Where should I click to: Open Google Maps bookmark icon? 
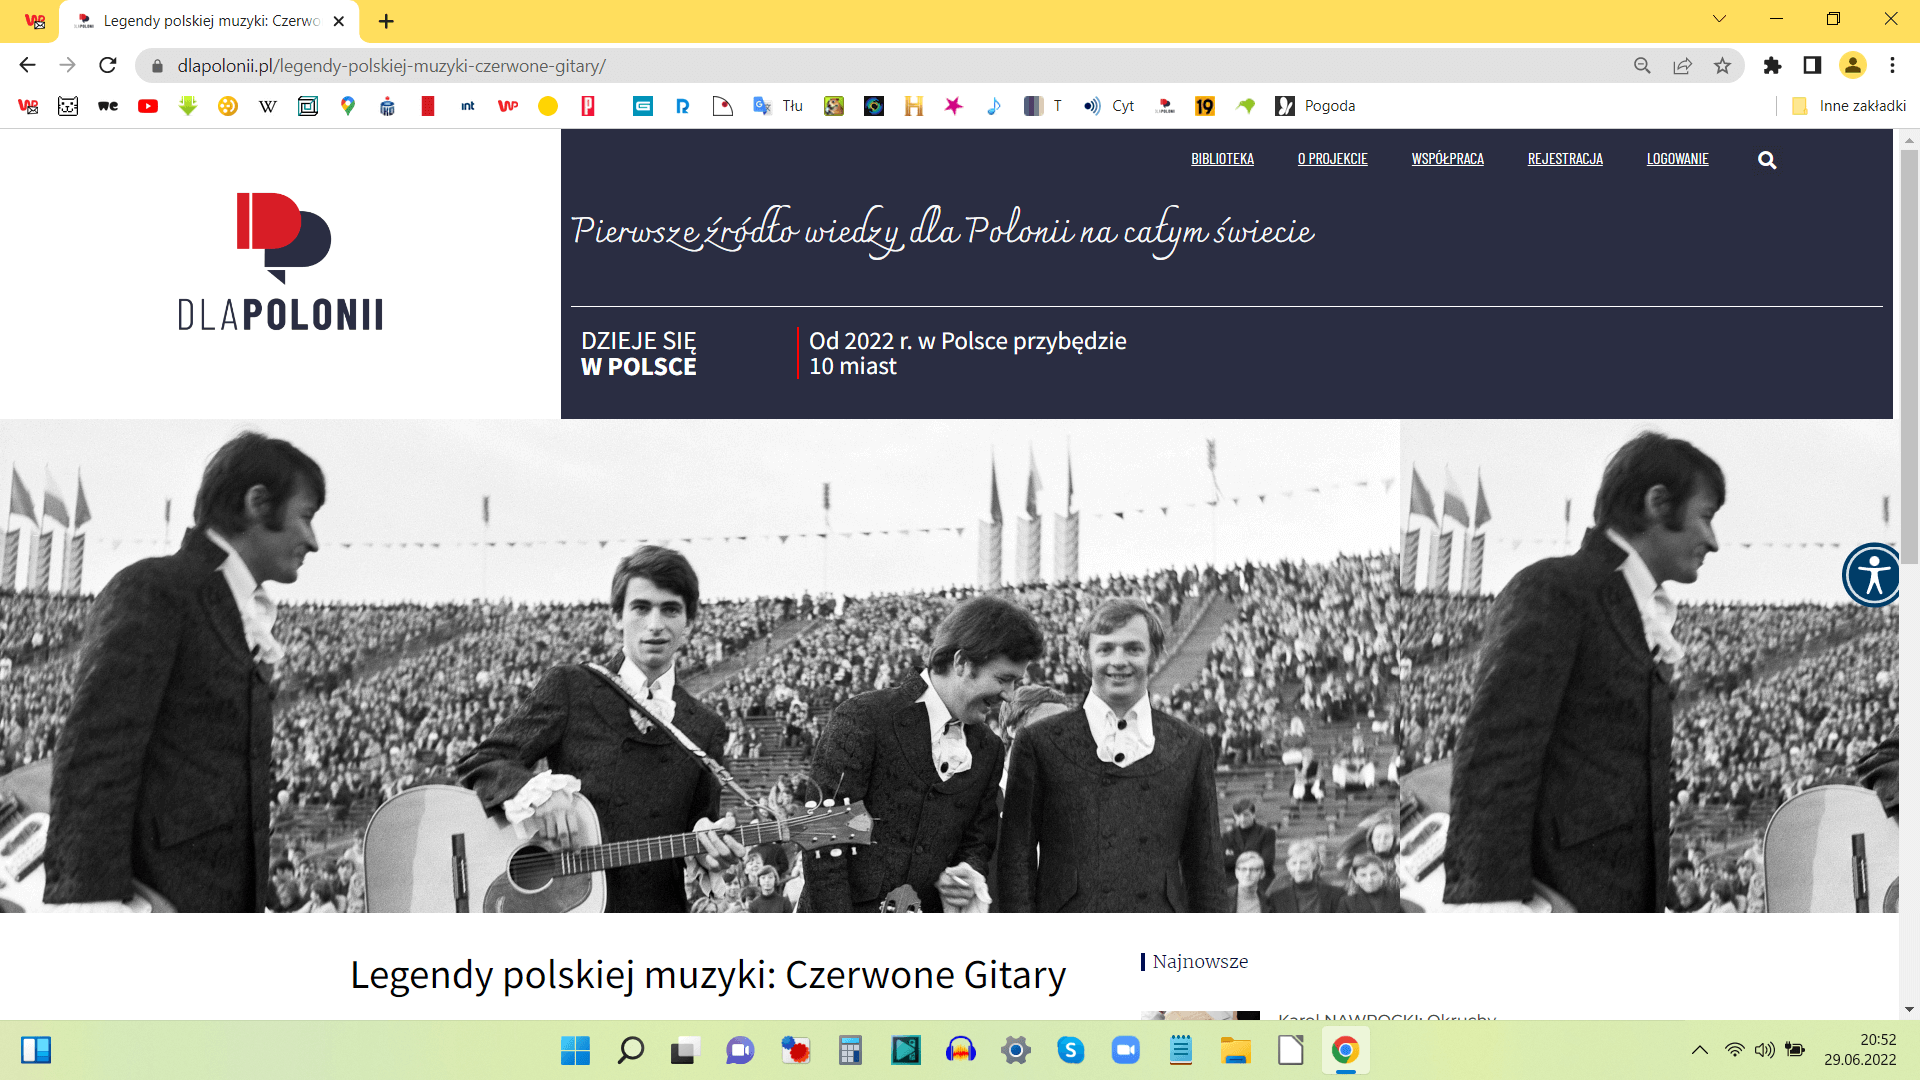pyautogui.click(x=348, y=106)
